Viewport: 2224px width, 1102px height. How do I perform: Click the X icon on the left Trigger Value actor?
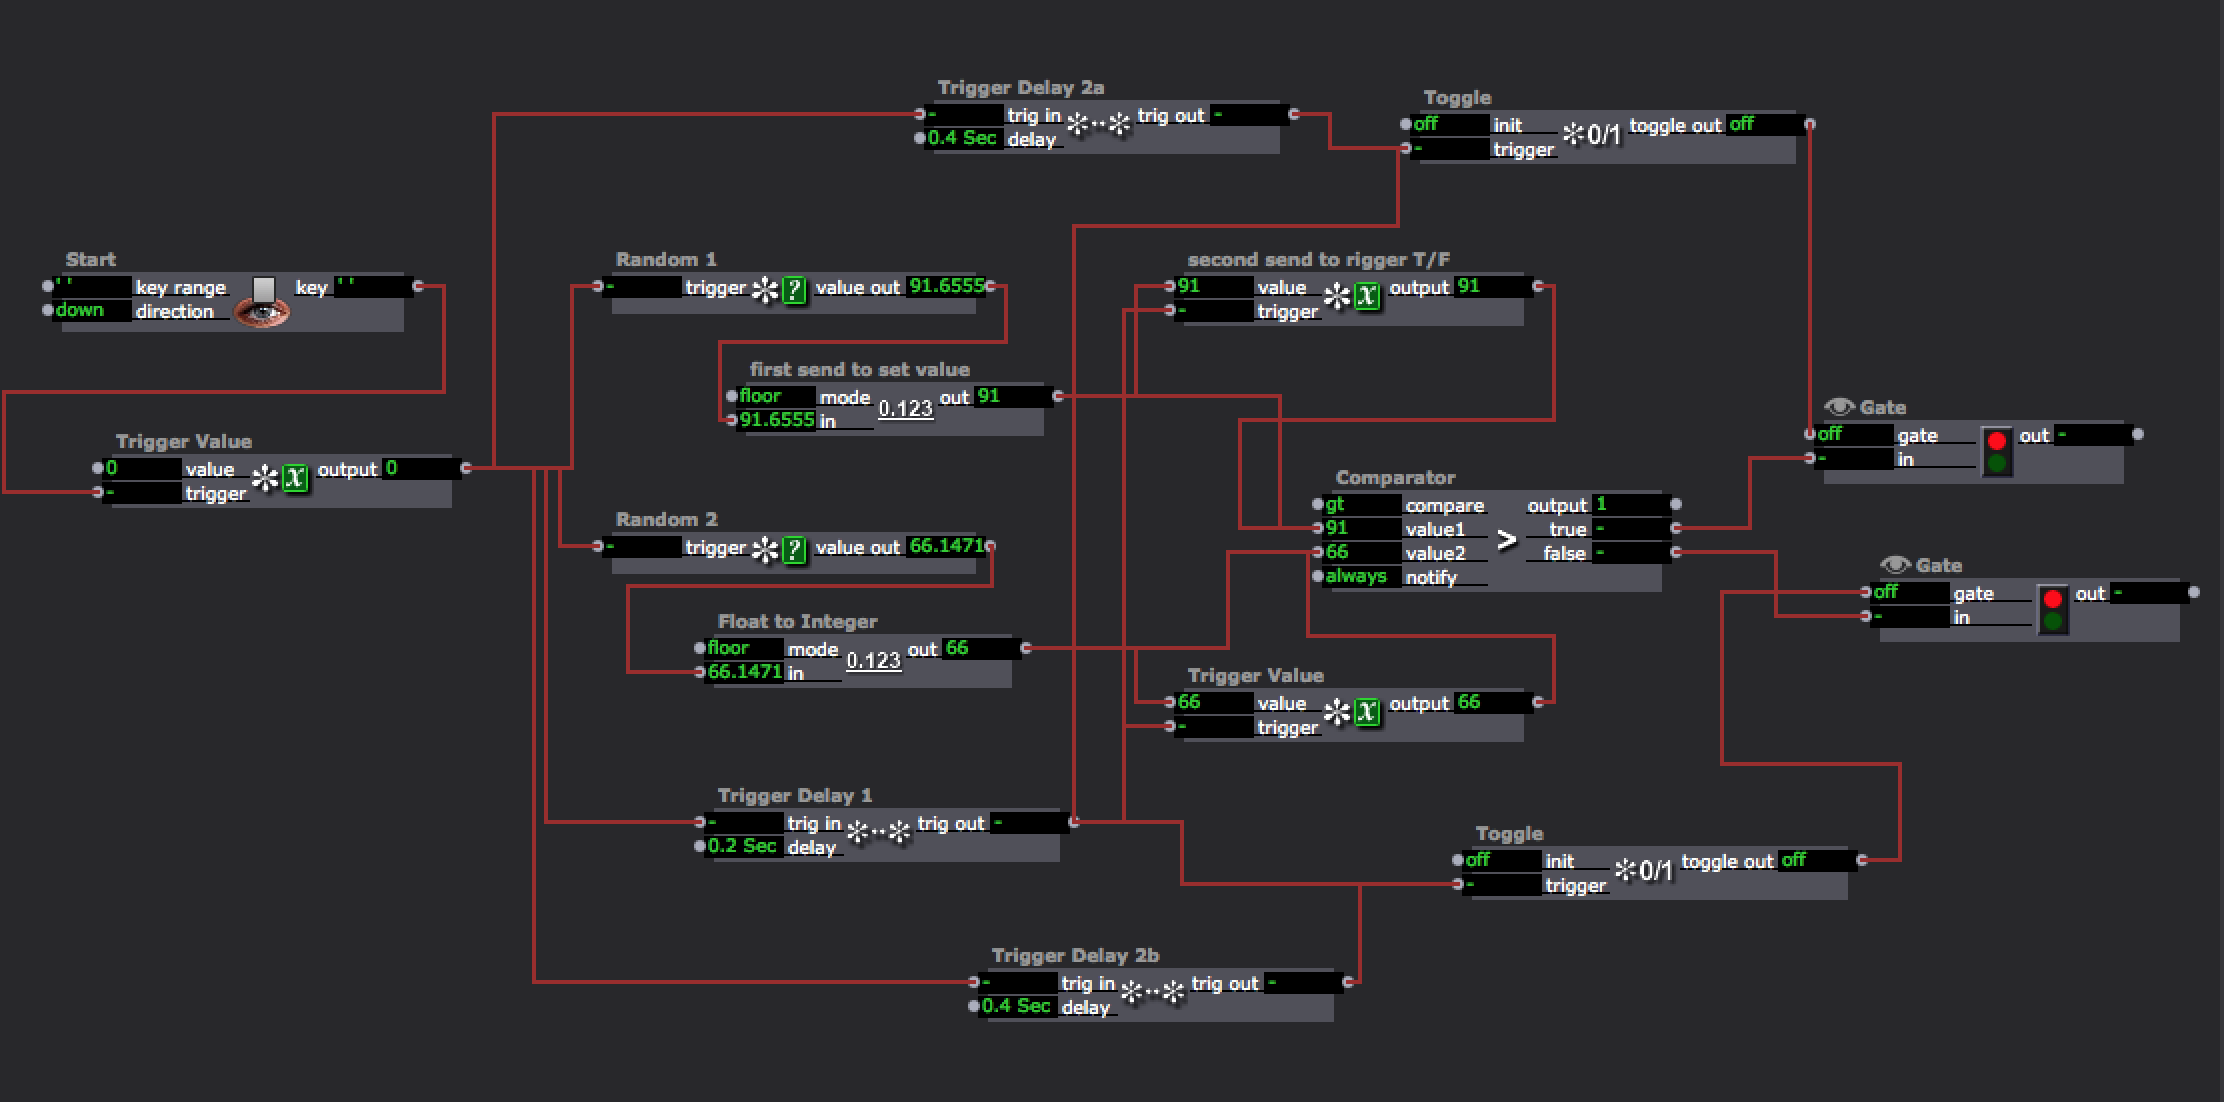(x=295, y=479)
